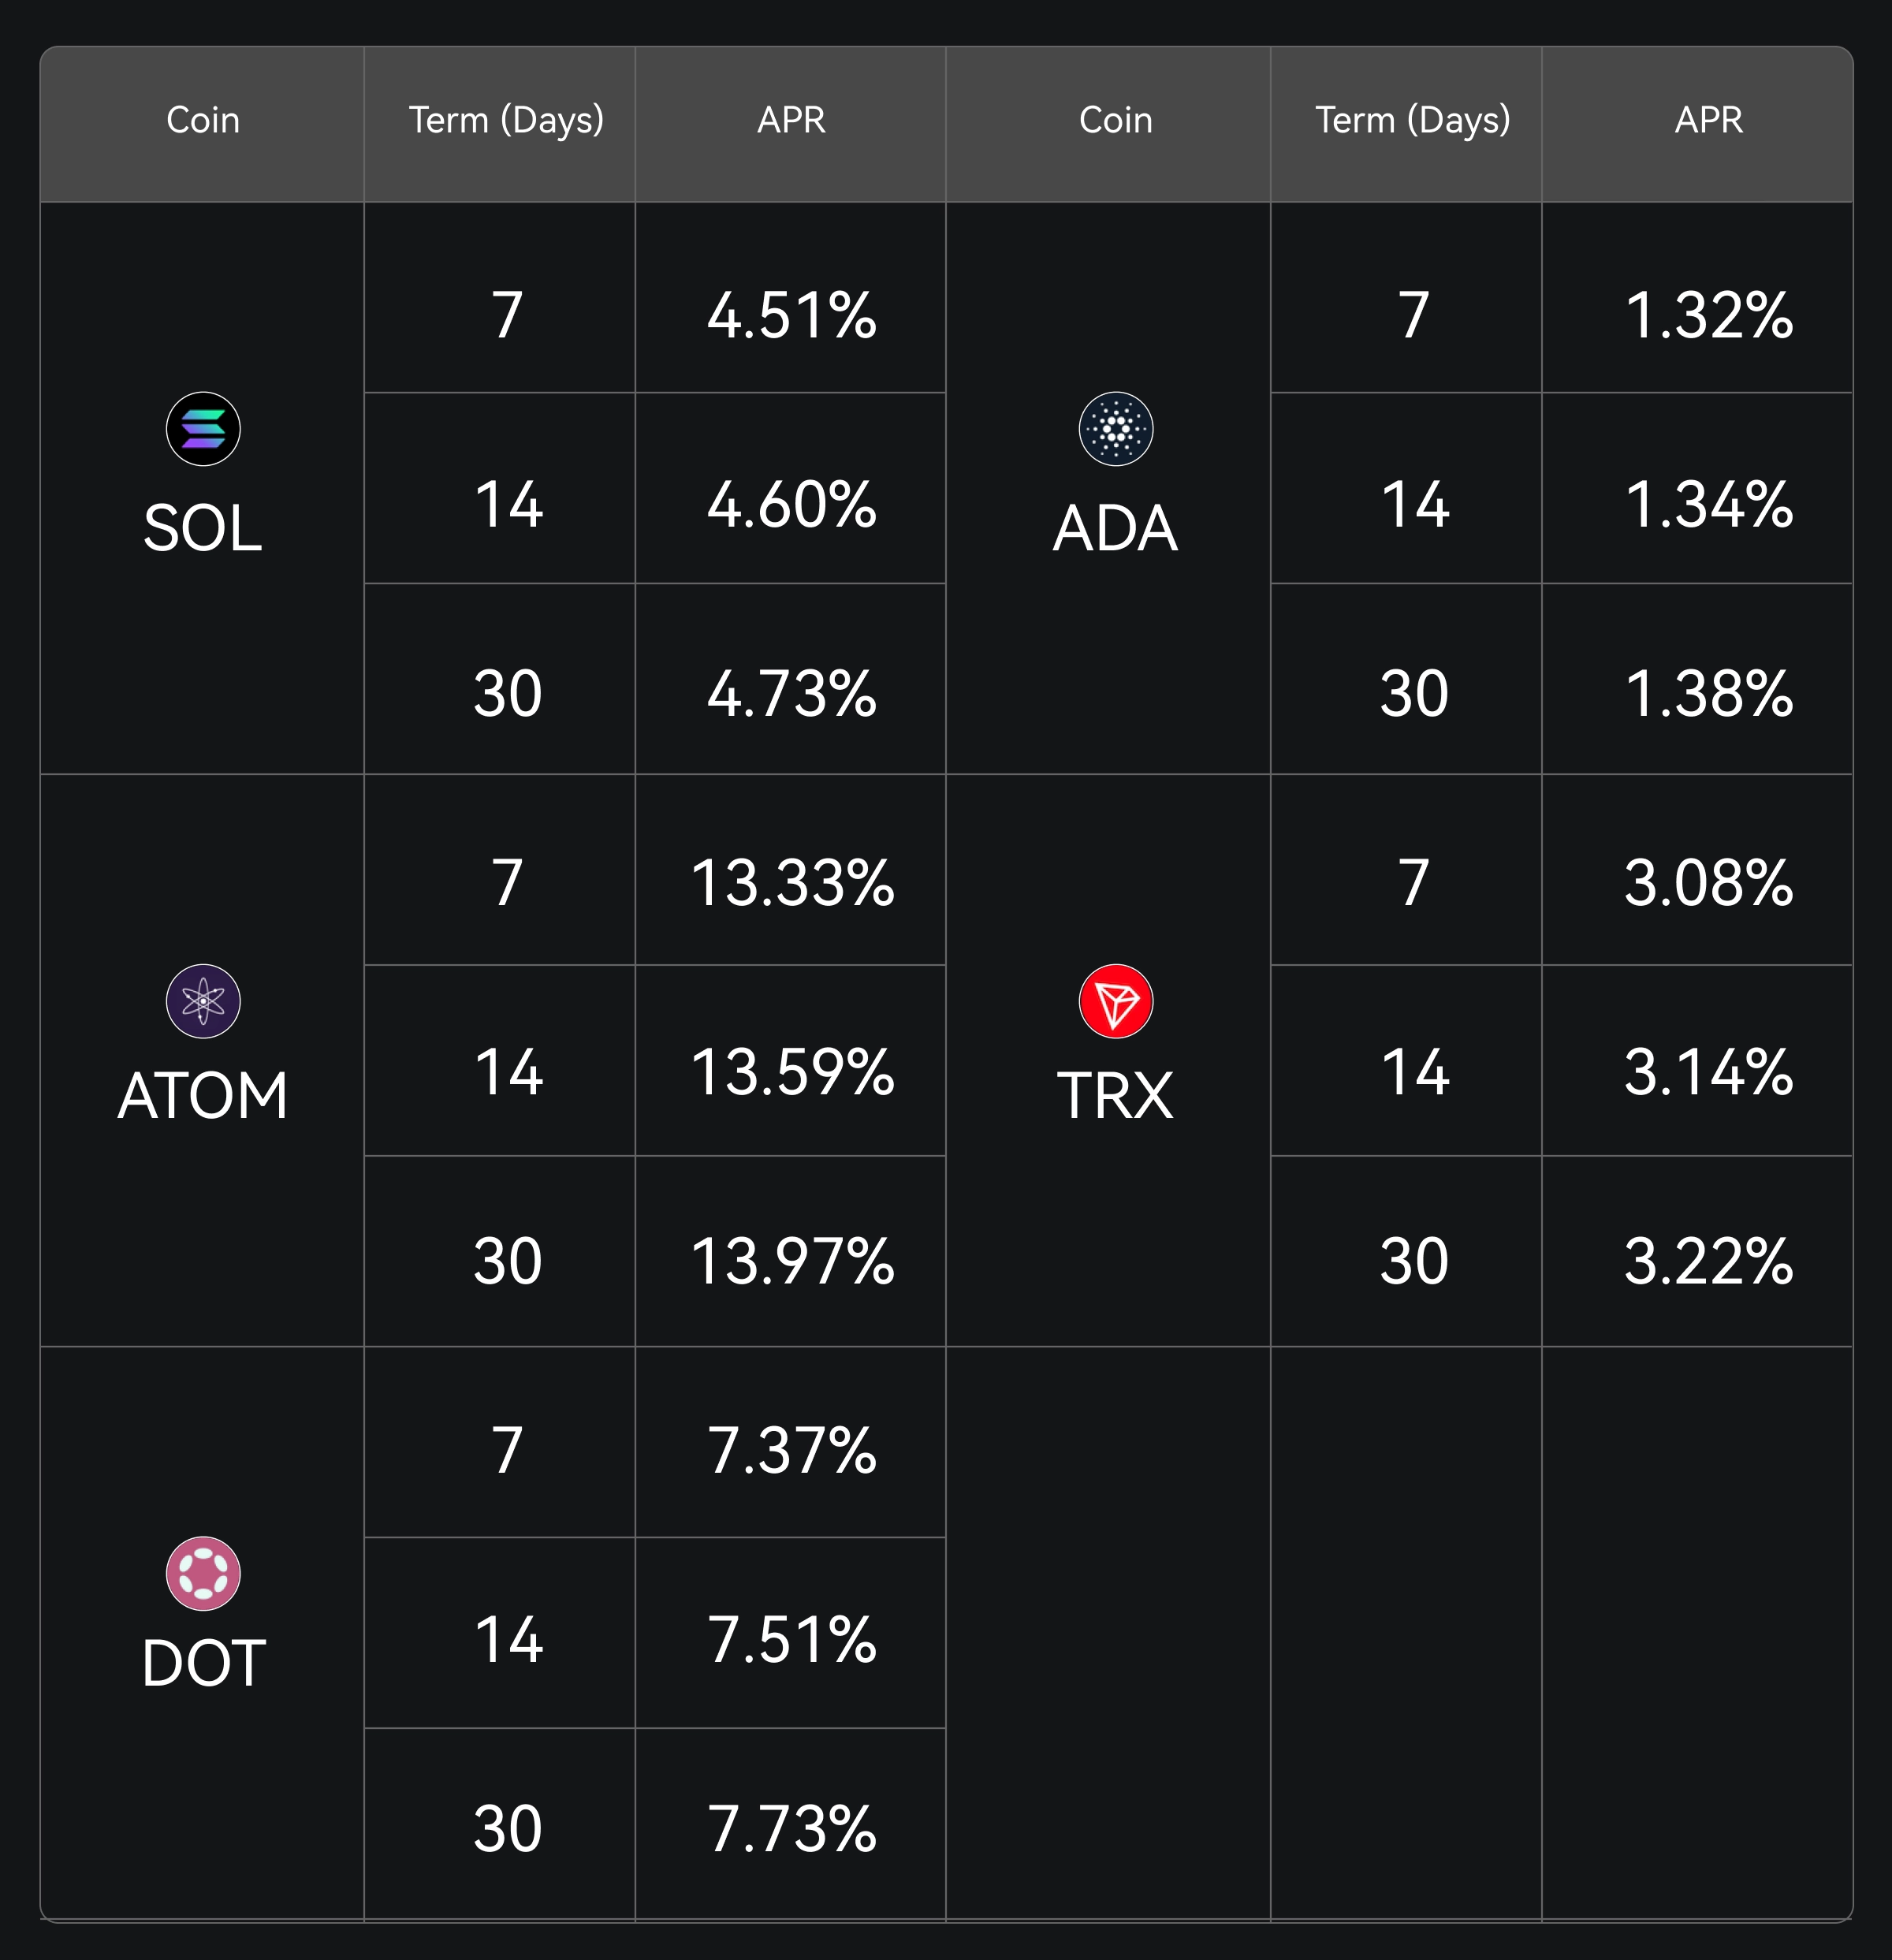This screenshot has width=1892, height=1960.
Task: Click the left Coin column header
Action: coord(203,120)
